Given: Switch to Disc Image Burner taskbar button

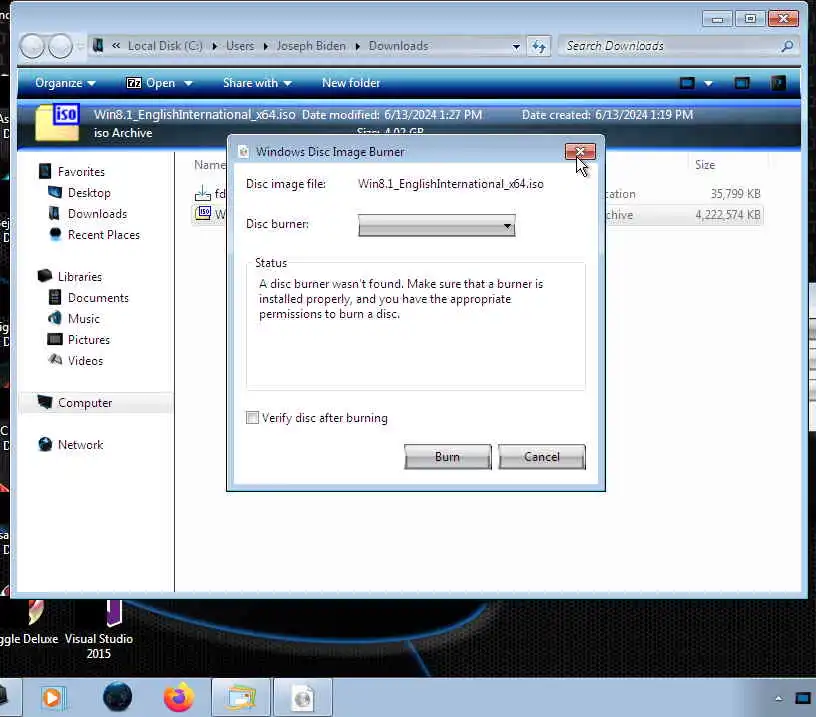Looking at the screenshot, I should coord(303,697).
